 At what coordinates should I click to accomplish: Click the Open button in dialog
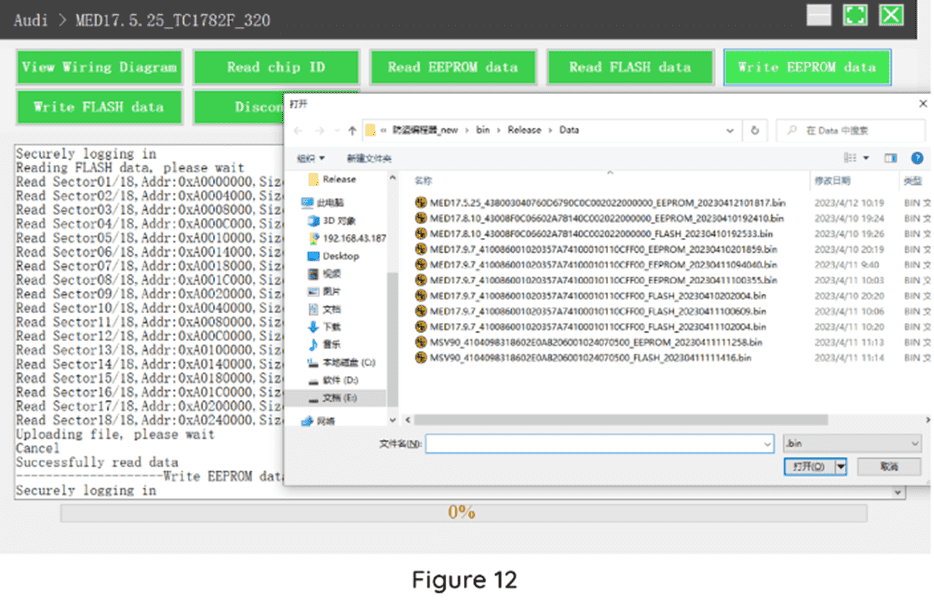810,466
